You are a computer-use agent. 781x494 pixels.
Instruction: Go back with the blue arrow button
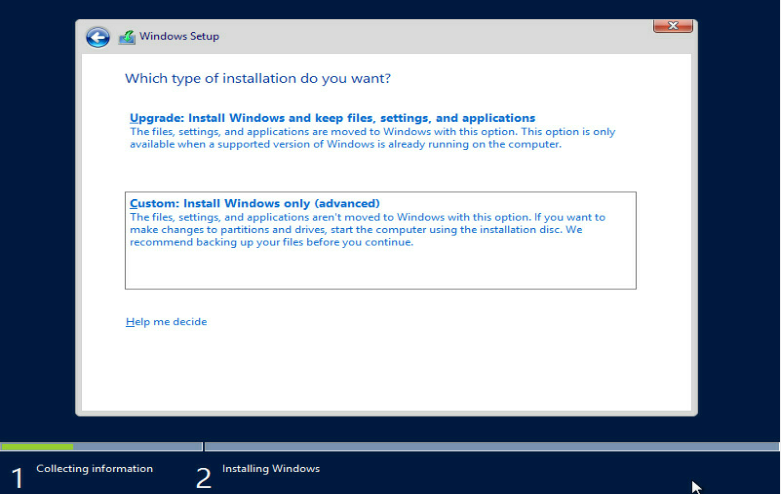tap(98, 37)
